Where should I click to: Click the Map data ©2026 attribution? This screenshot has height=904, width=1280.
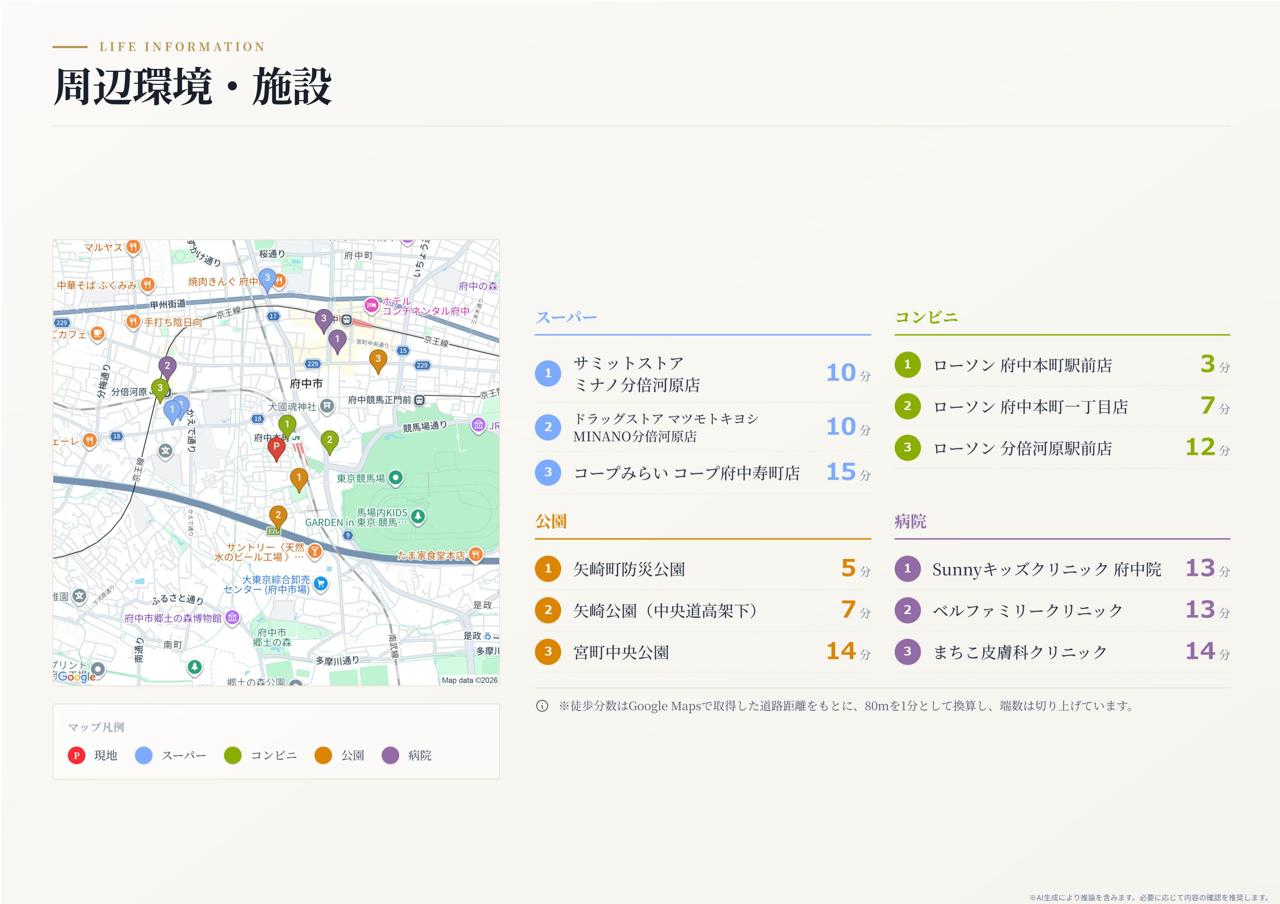tap(469, 680)
